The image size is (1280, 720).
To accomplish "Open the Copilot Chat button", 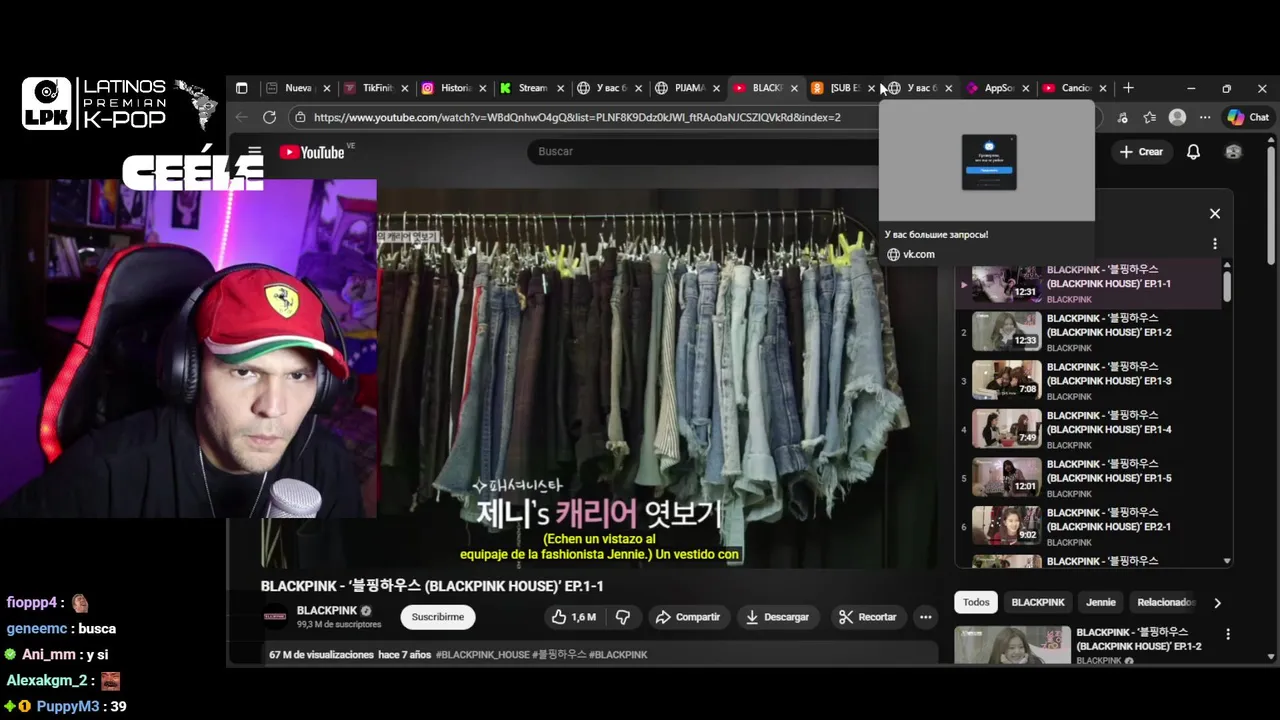I will coord(1248,117).
